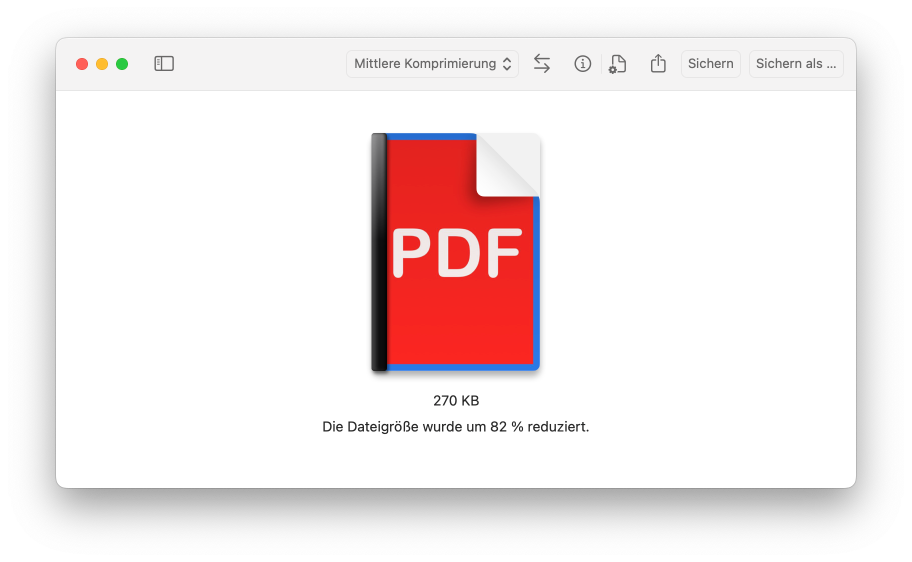Minimize the window with the yellow button
This screenshot has height=562, width=912.
(102, 64)
